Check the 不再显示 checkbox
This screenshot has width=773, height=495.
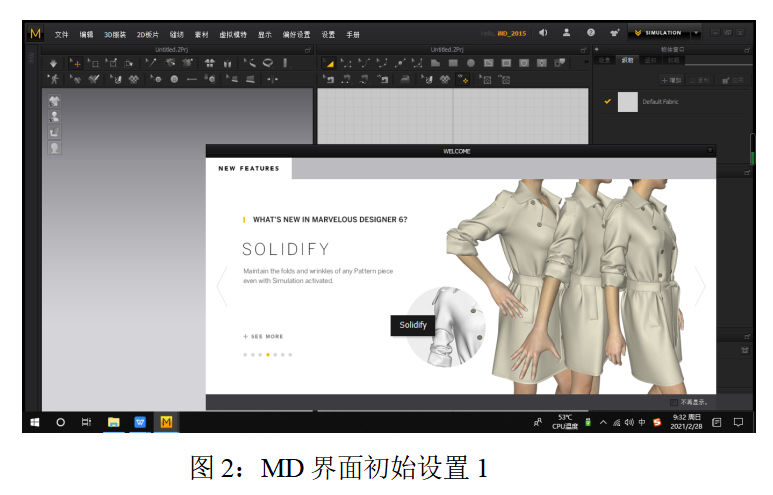(x=674, y=402)
